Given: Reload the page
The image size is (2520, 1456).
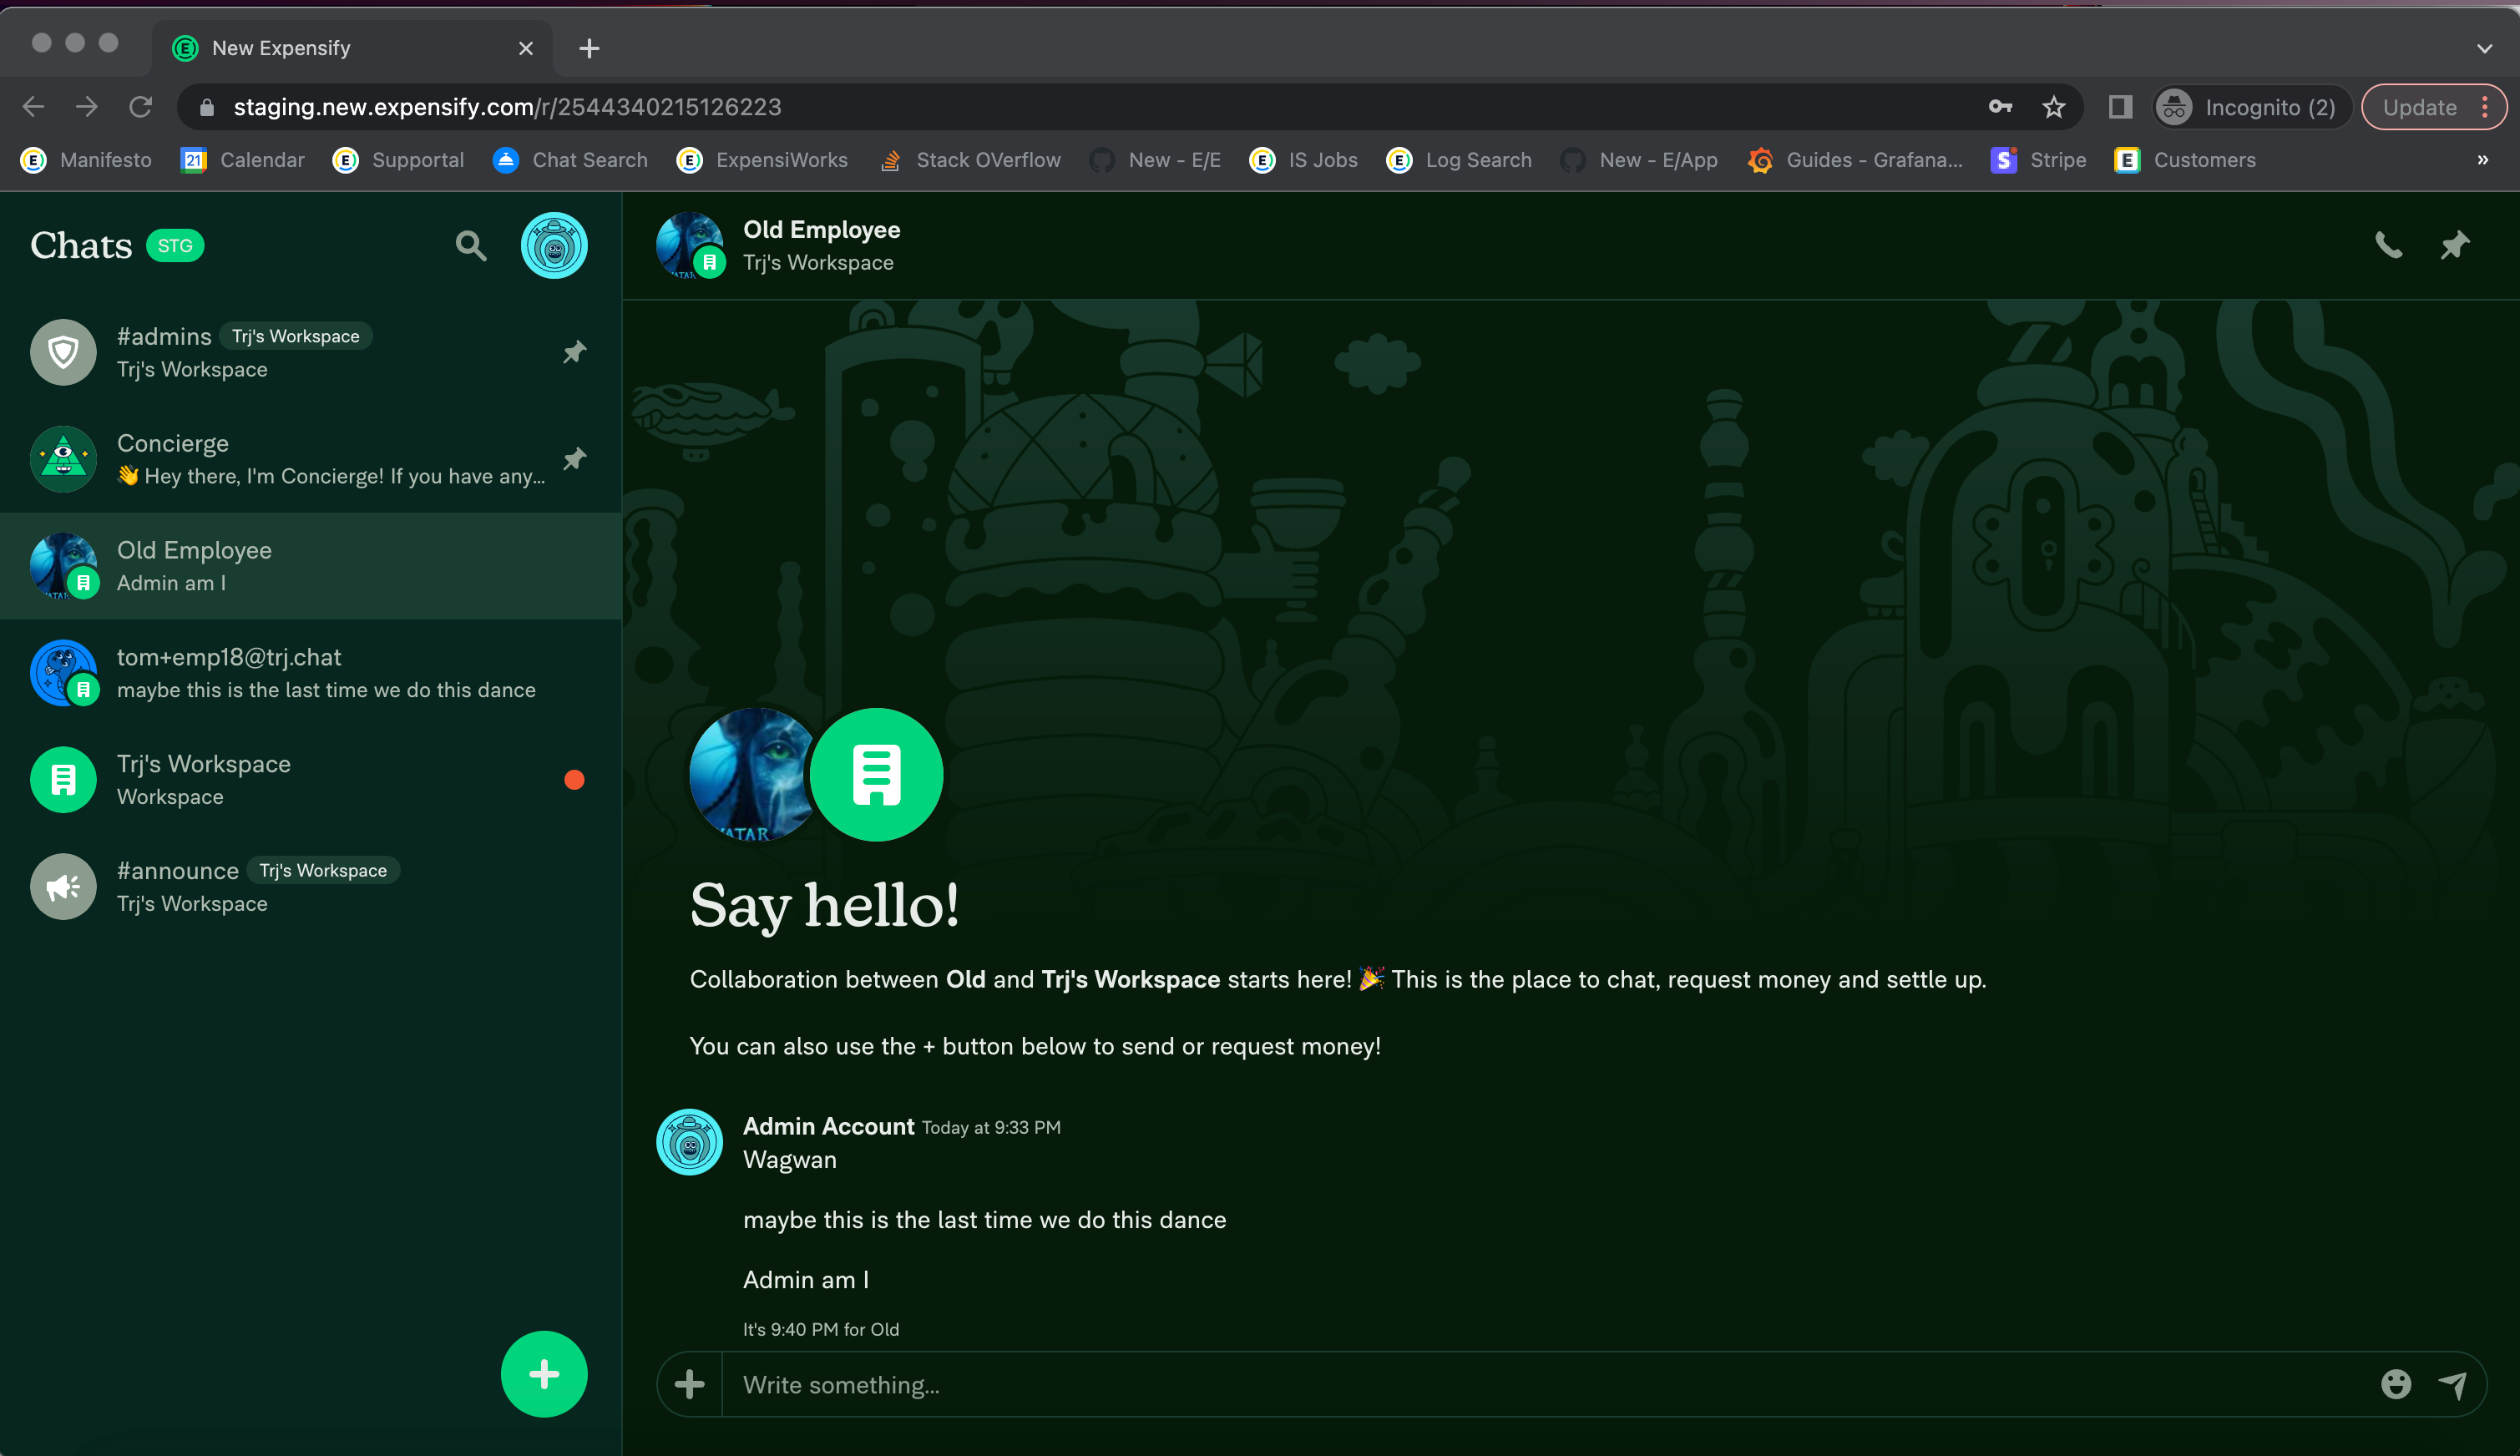Looking at the screenshot, I should 141,107.
